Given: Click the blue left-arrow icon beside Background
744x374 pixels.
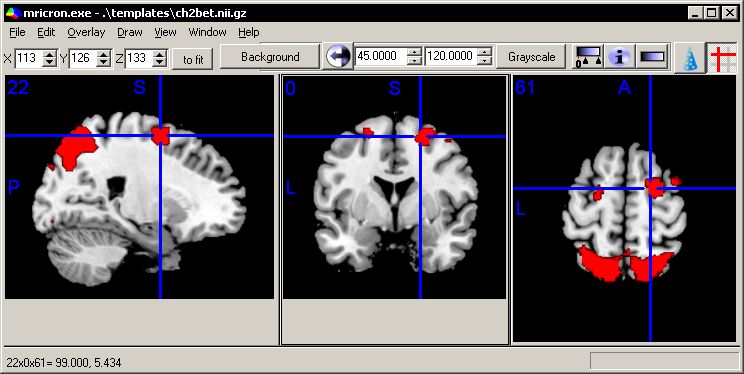Looking at the screenshot, I should point(338,56).
